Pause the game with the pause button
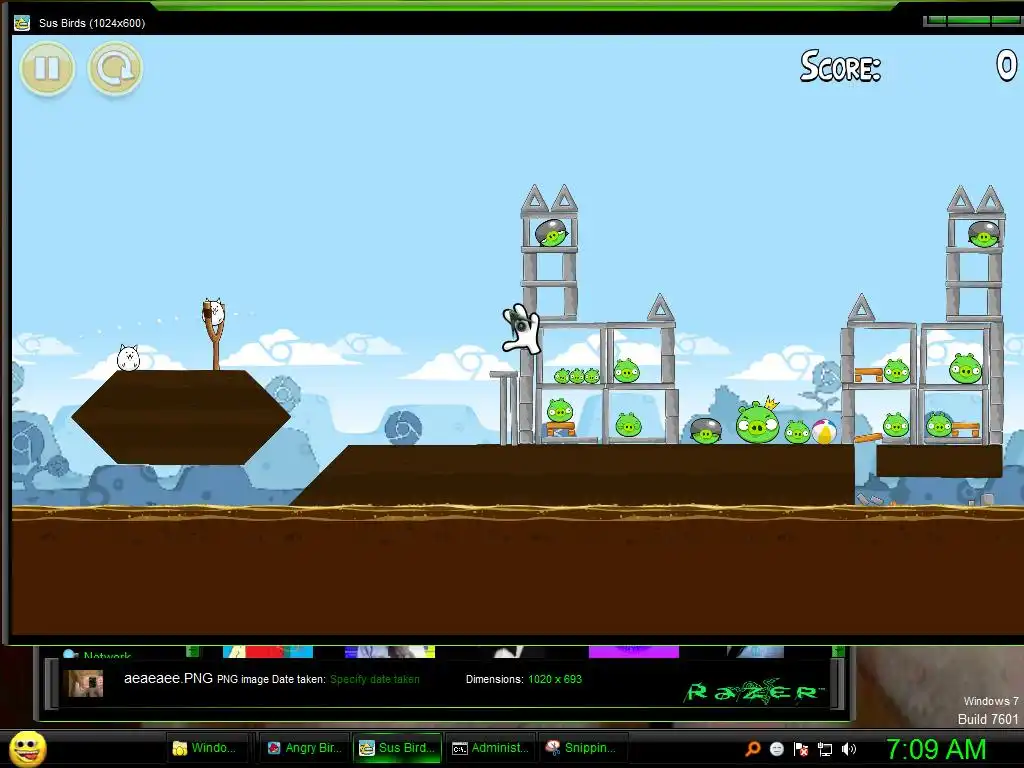The width and height of the screenshot is (1024, 768). (x=48, y=68)
